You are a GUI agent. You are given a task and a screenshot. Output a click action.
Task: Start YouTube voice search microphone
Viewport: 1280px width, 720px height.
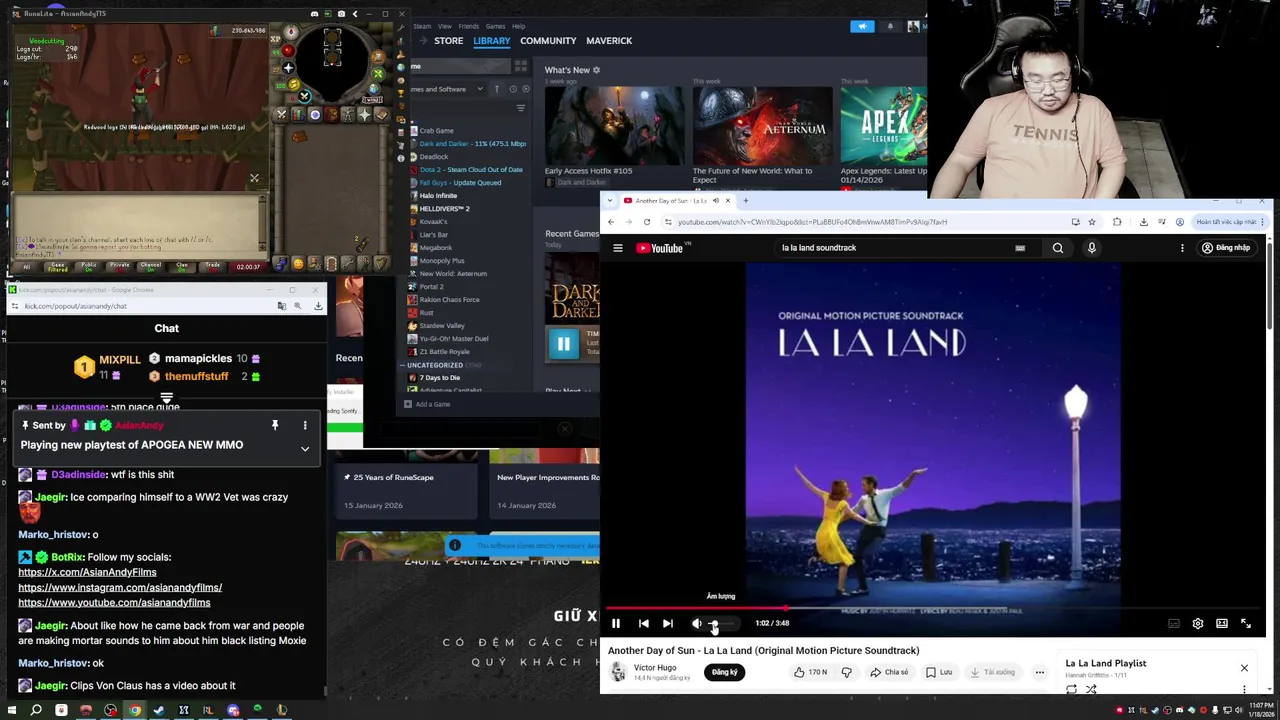tap(1092, 248)
